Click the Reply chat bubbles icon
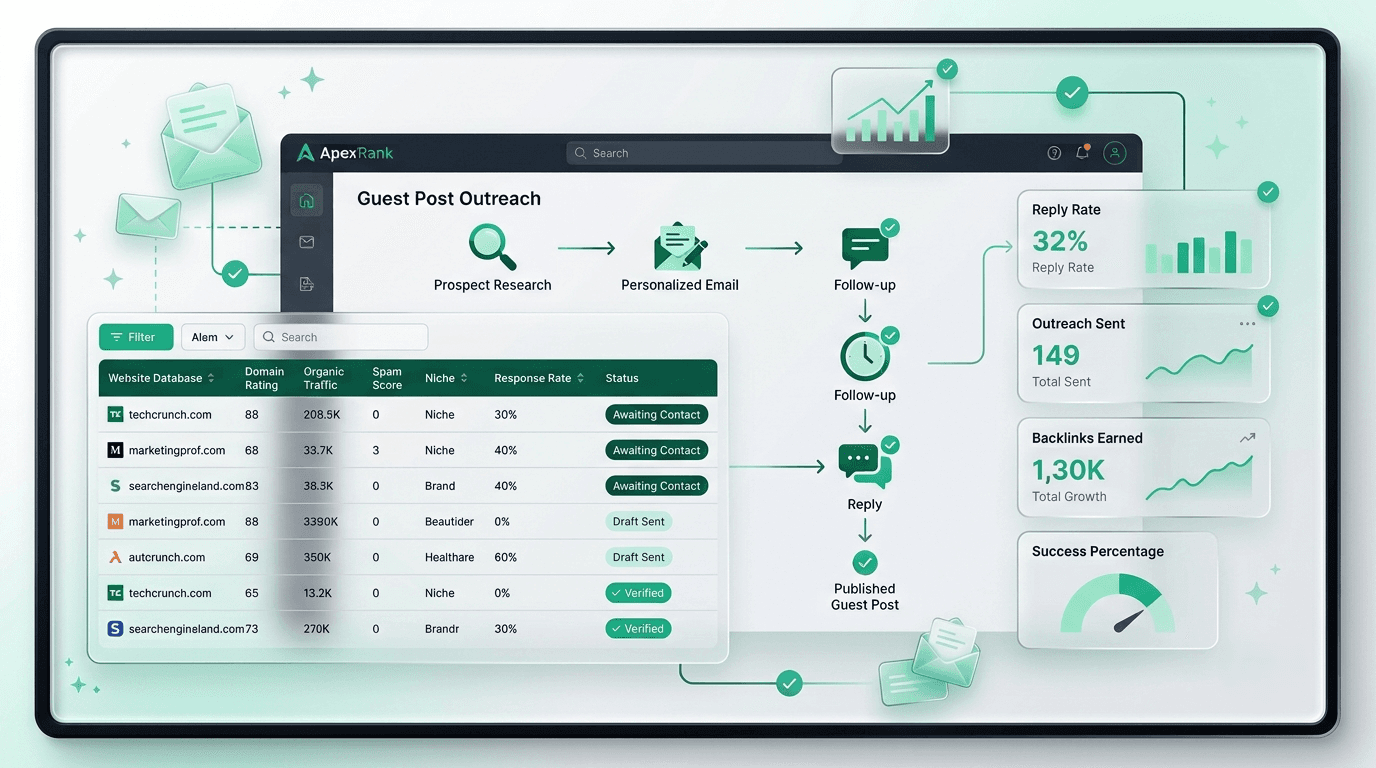The width and height of the screenshot is (1376, 768). pos(865,465)
